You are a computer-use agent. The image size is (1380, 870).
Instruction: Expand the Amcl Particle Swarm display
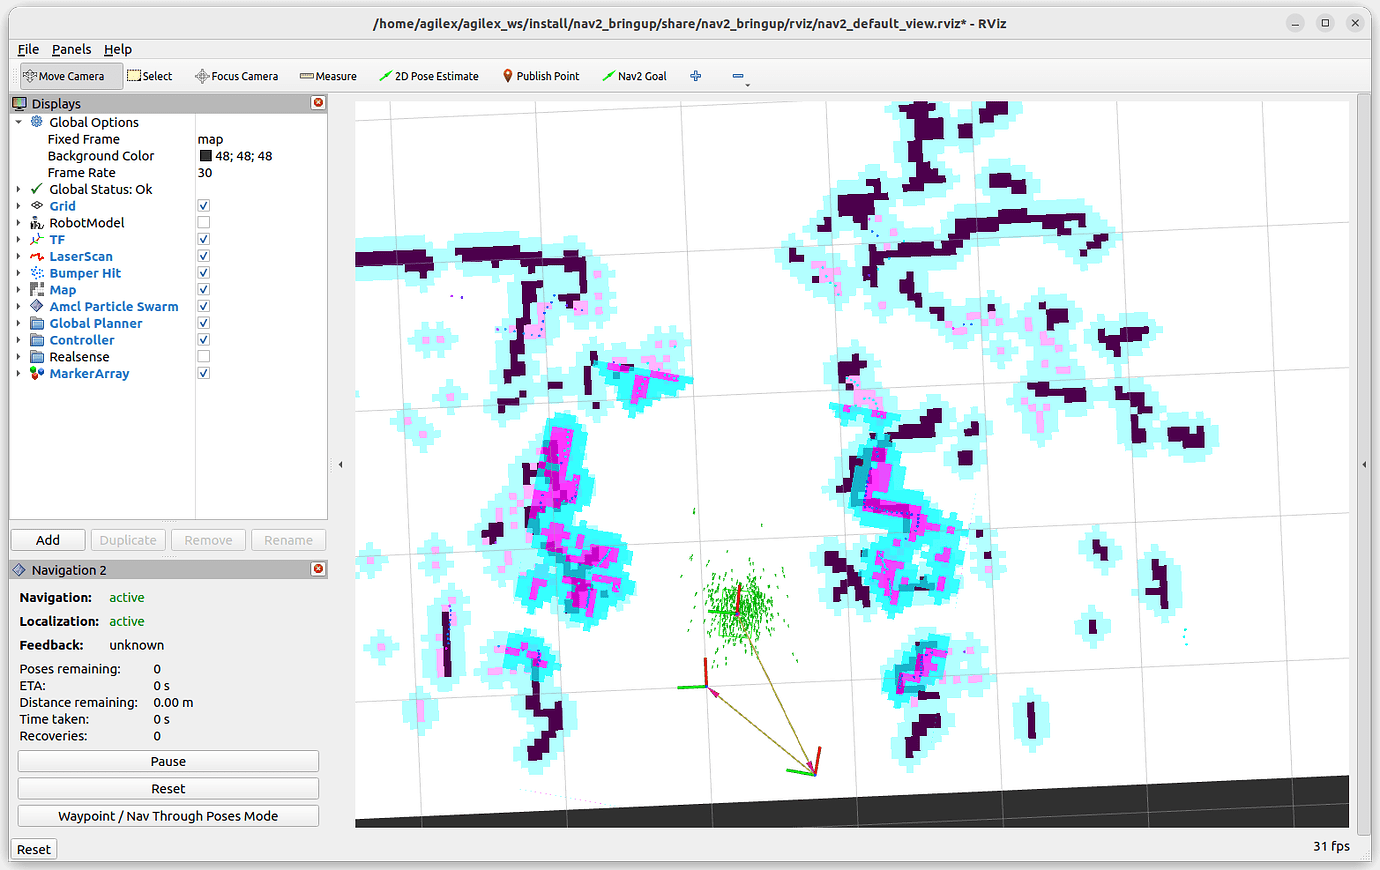[18, 306]
